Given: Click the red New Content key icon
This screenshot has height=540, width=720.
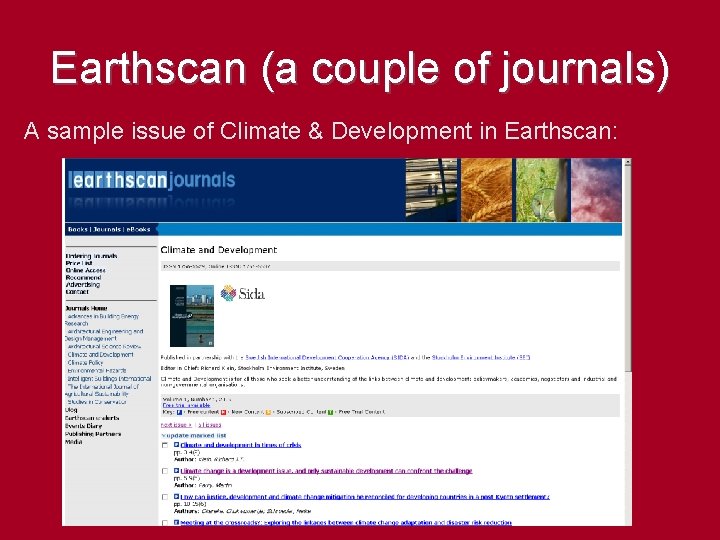Looking at the screenshot, I should point(224,412).
